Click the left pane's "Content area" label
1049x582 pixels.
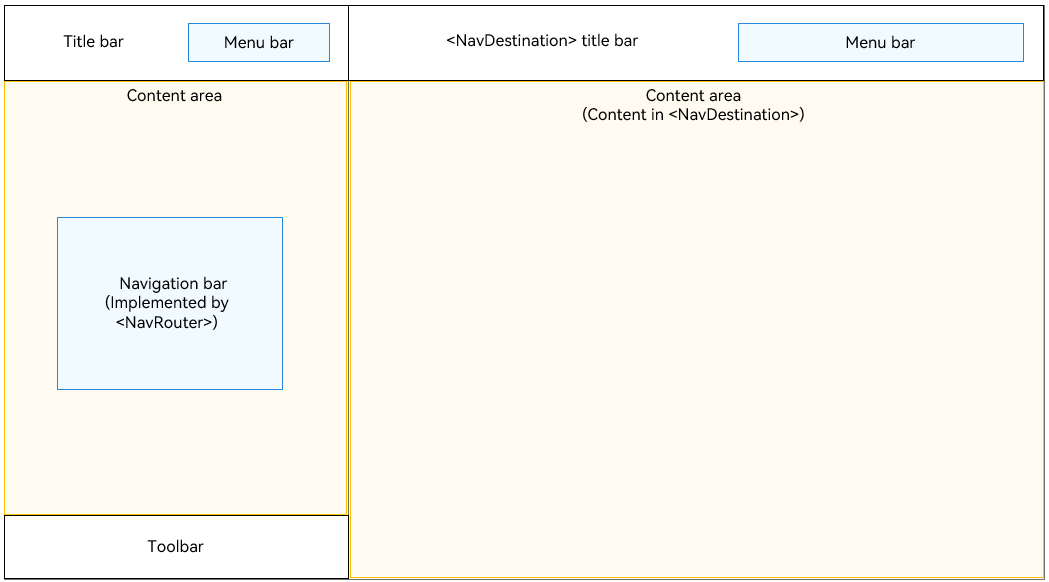coord(174,96)
